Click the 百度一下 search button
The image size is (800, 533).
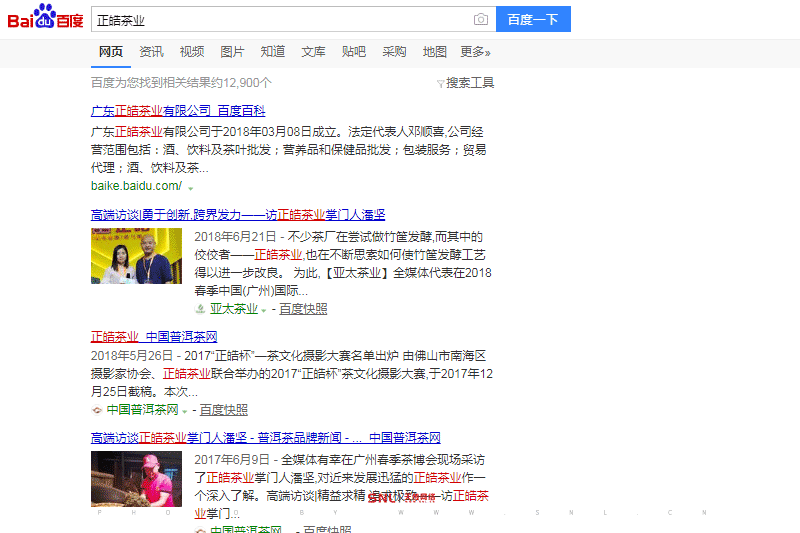point(533,19)
